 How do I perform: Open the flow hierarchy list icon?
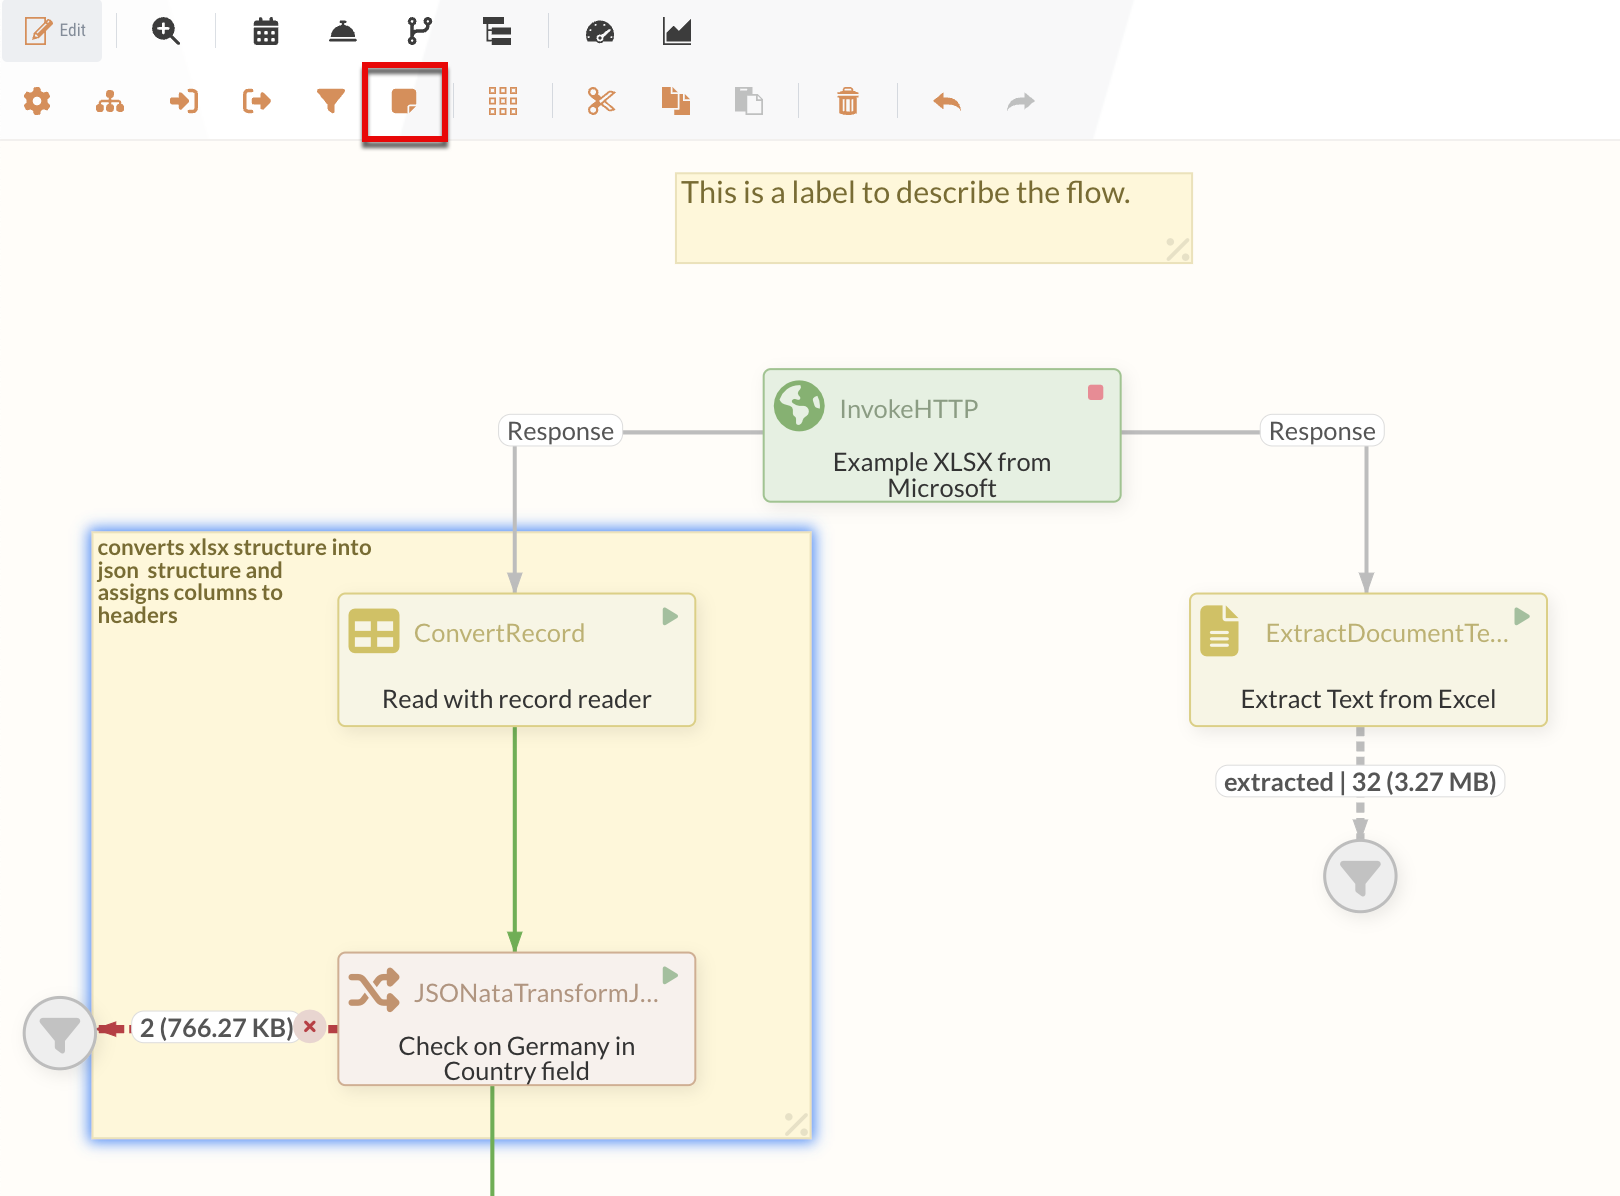[x=497, y=31]
